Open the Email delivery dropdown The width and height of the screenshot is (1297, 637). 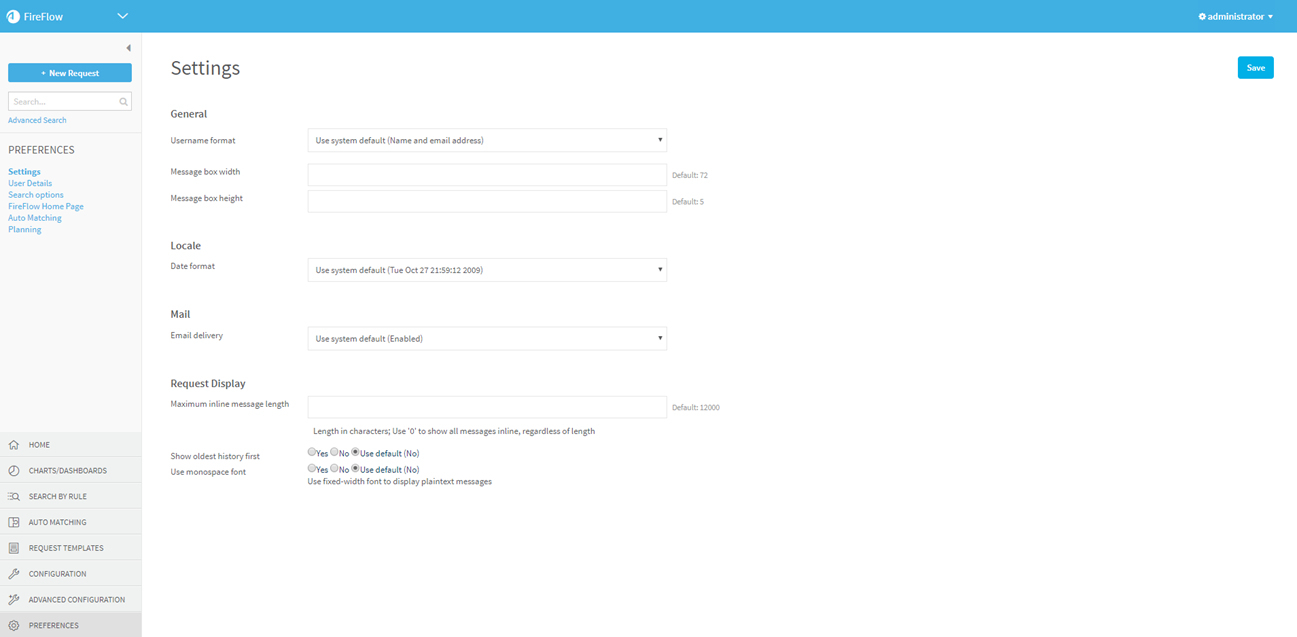[x=486, y=339]
